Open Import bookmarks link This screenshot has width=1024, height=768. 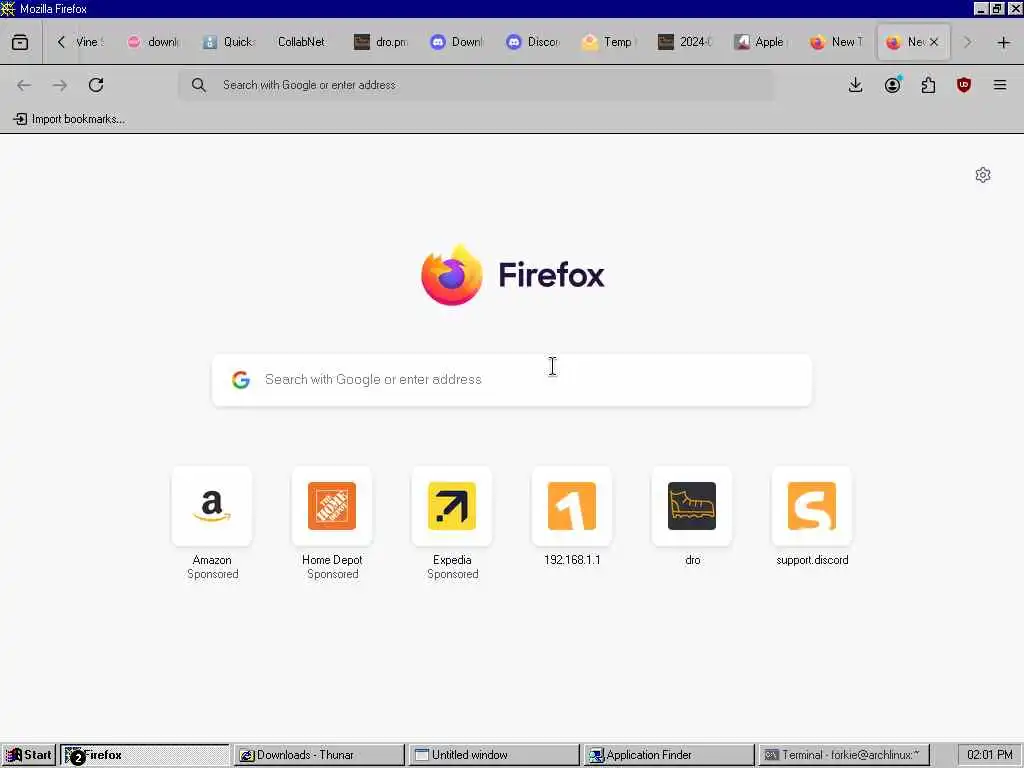(70, 119)
